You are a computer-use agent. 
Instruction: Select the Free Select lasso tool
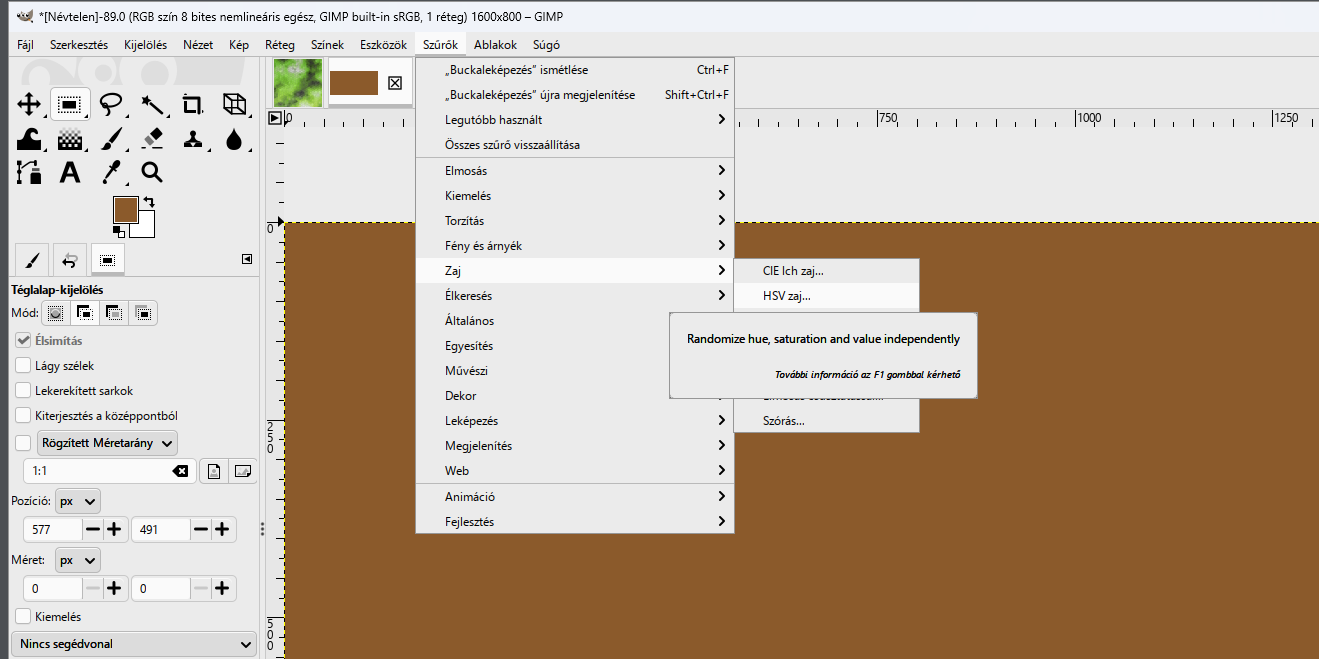coord(111,104)
